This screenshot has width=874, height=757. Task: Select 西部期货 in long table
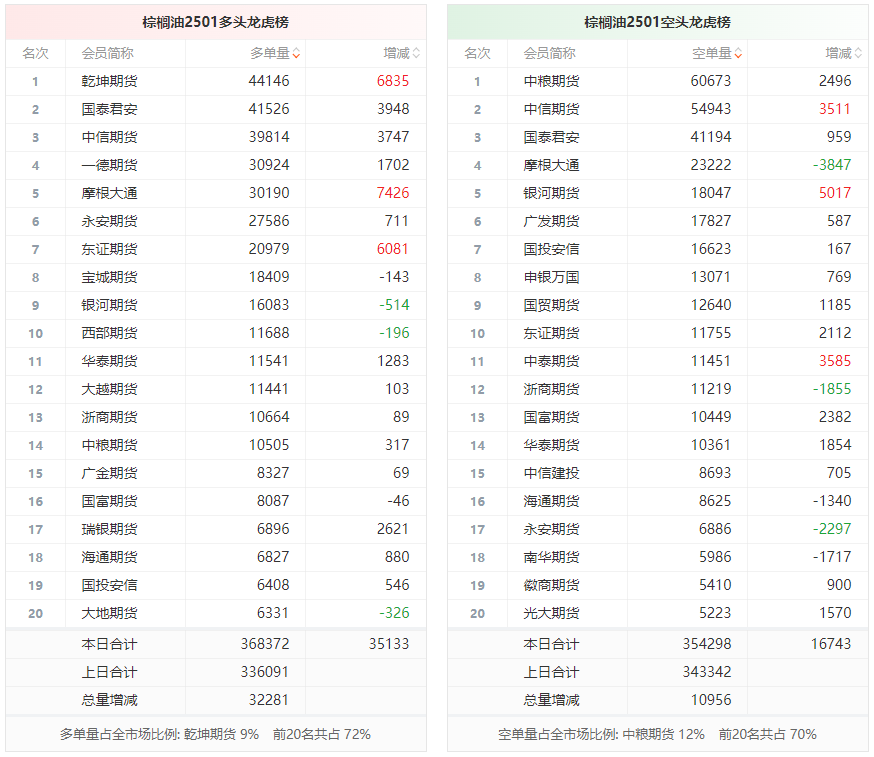point(109,333)
